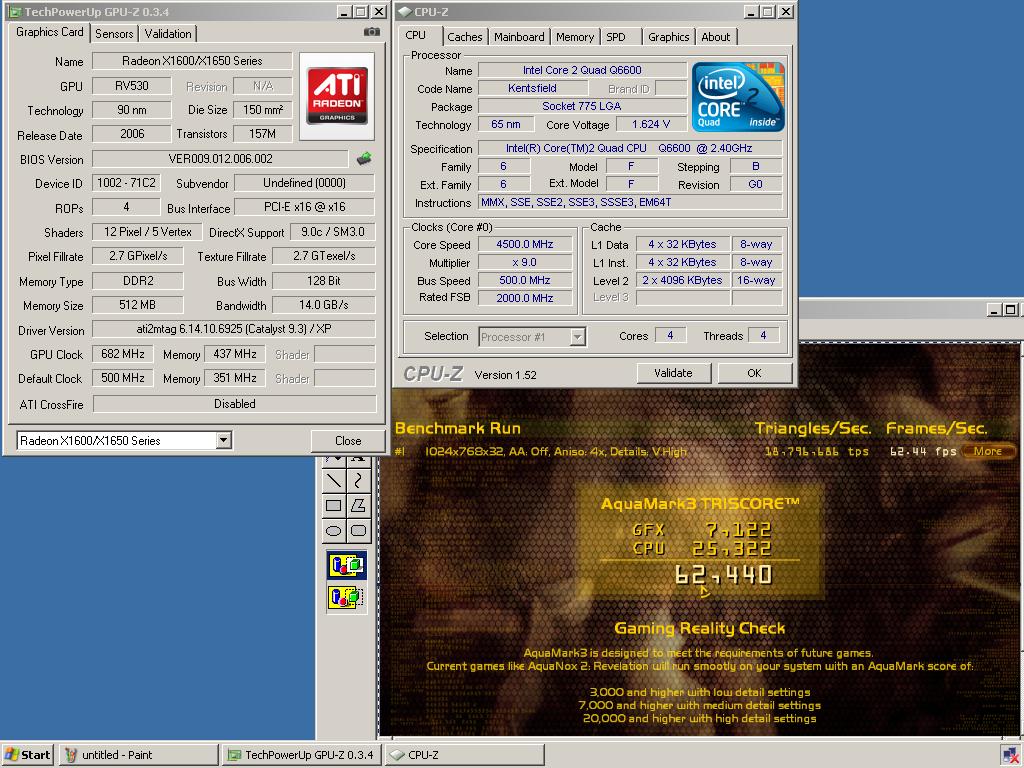The width and height of the screenshot is (1024, 768).
Task: Open the About tab in CPU-Z
Action: point(716,37)
